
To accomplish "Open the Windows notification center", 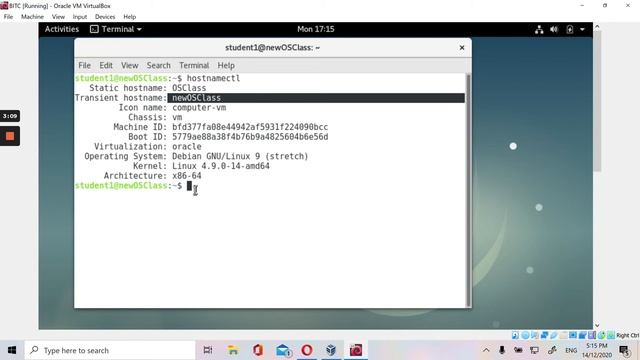I will tap(624, 350).
